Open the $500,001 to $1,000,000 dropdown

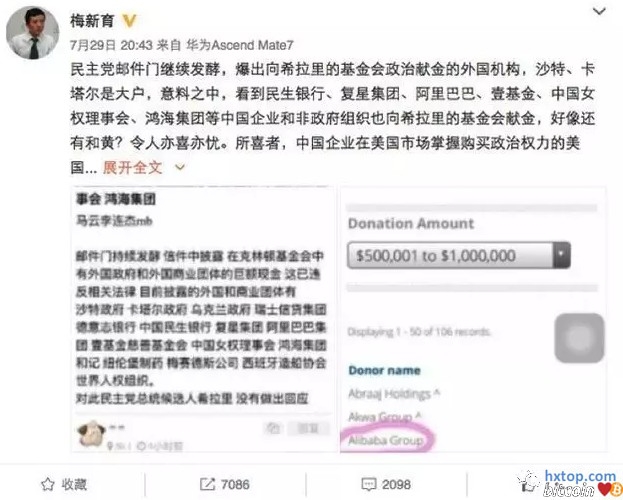459,255
